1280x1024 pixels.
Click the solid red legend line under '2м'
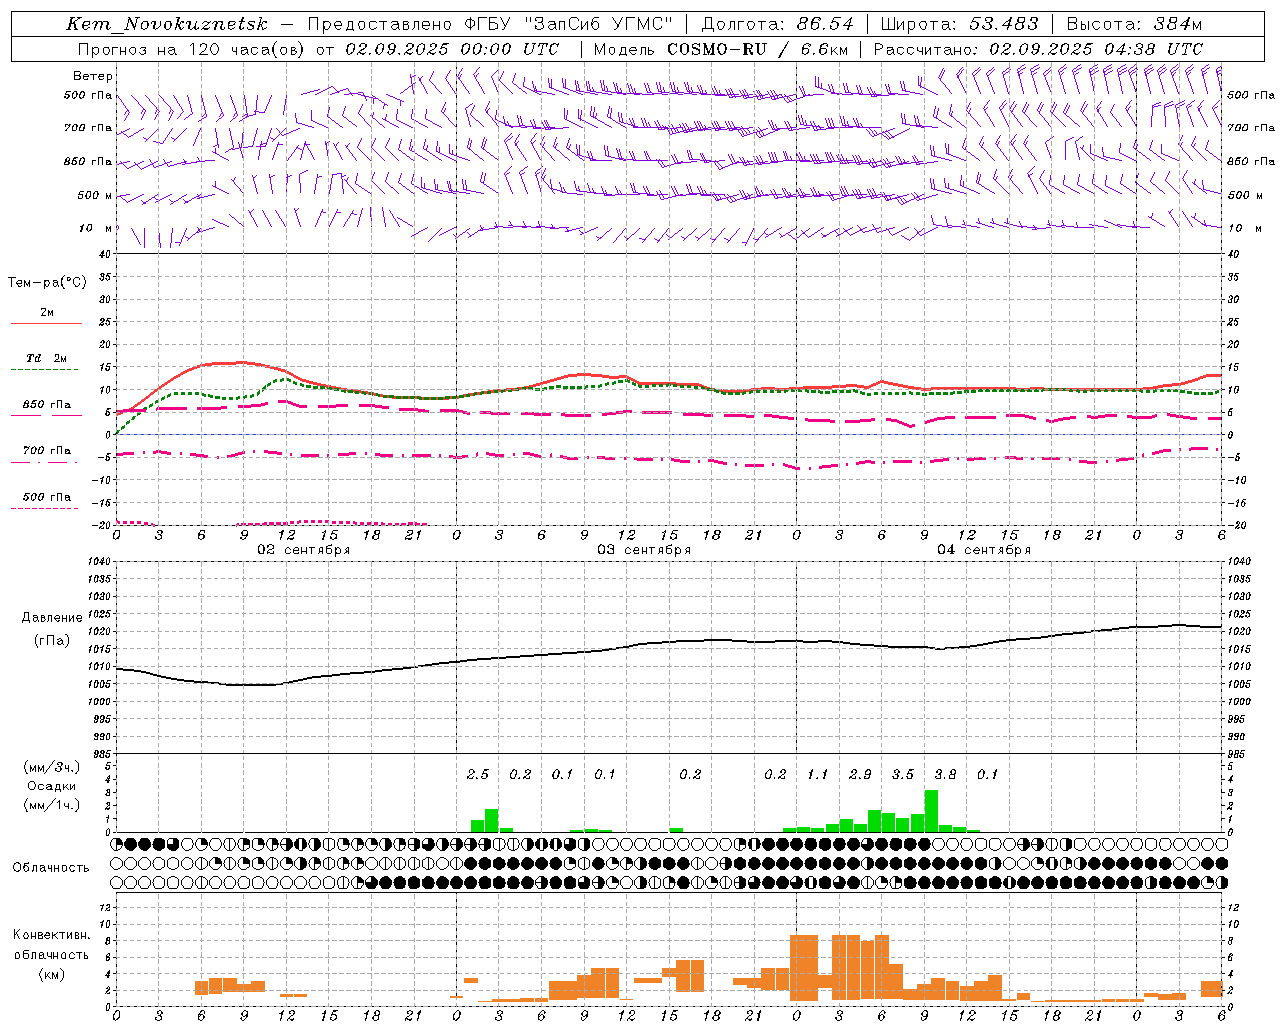tap(46, 324)
